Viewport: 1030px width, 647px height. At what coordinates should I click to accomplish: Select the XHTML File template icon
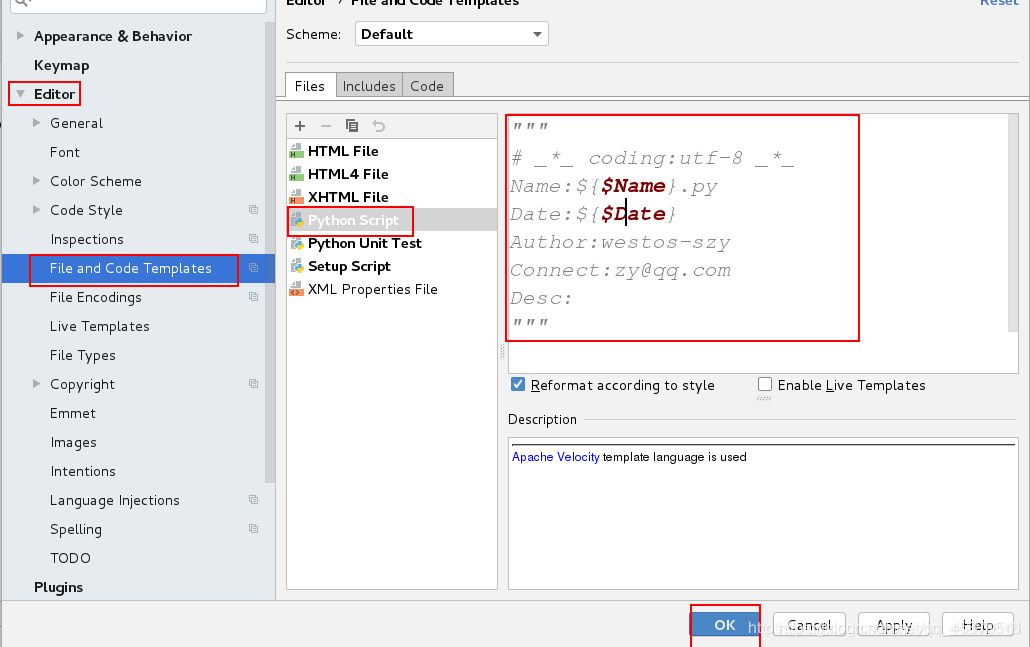click(297, 197)
